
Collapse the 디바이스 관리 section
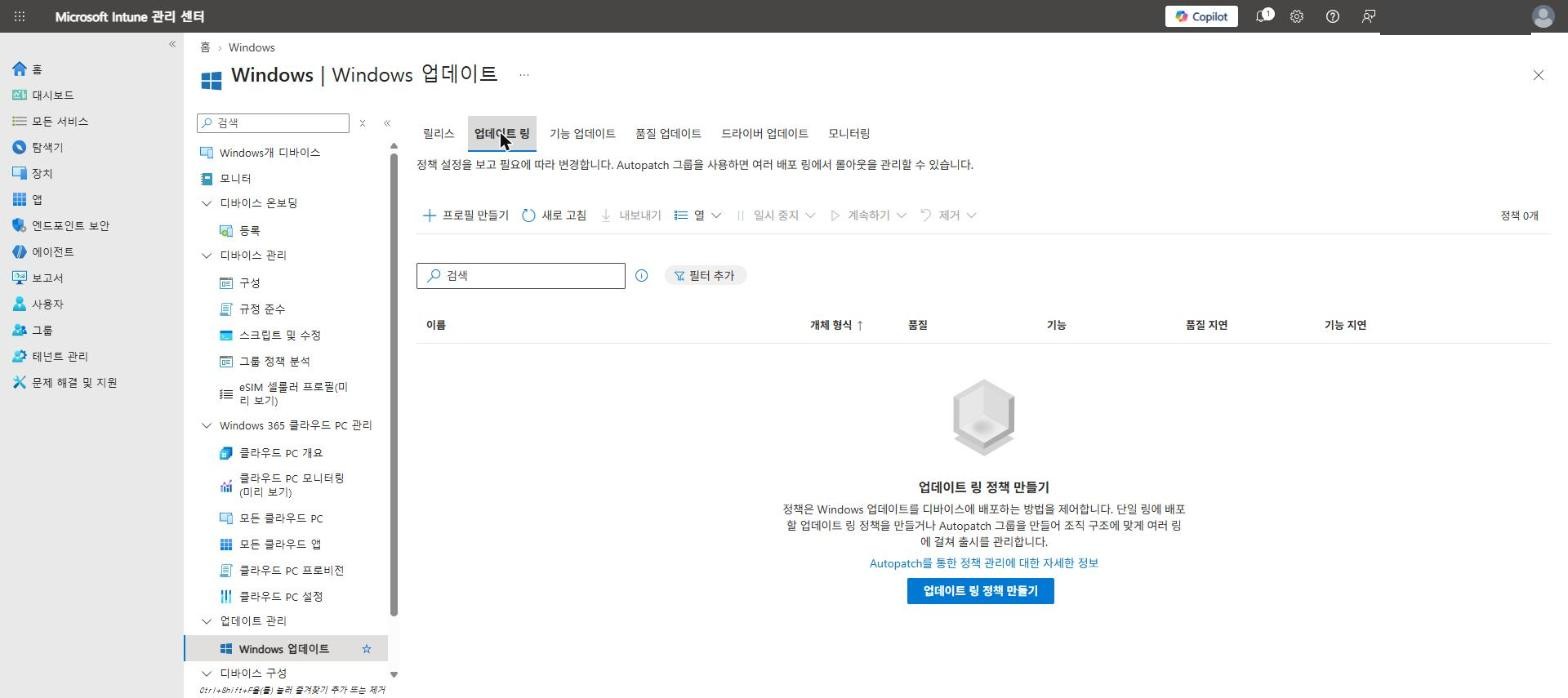point(206,255)
